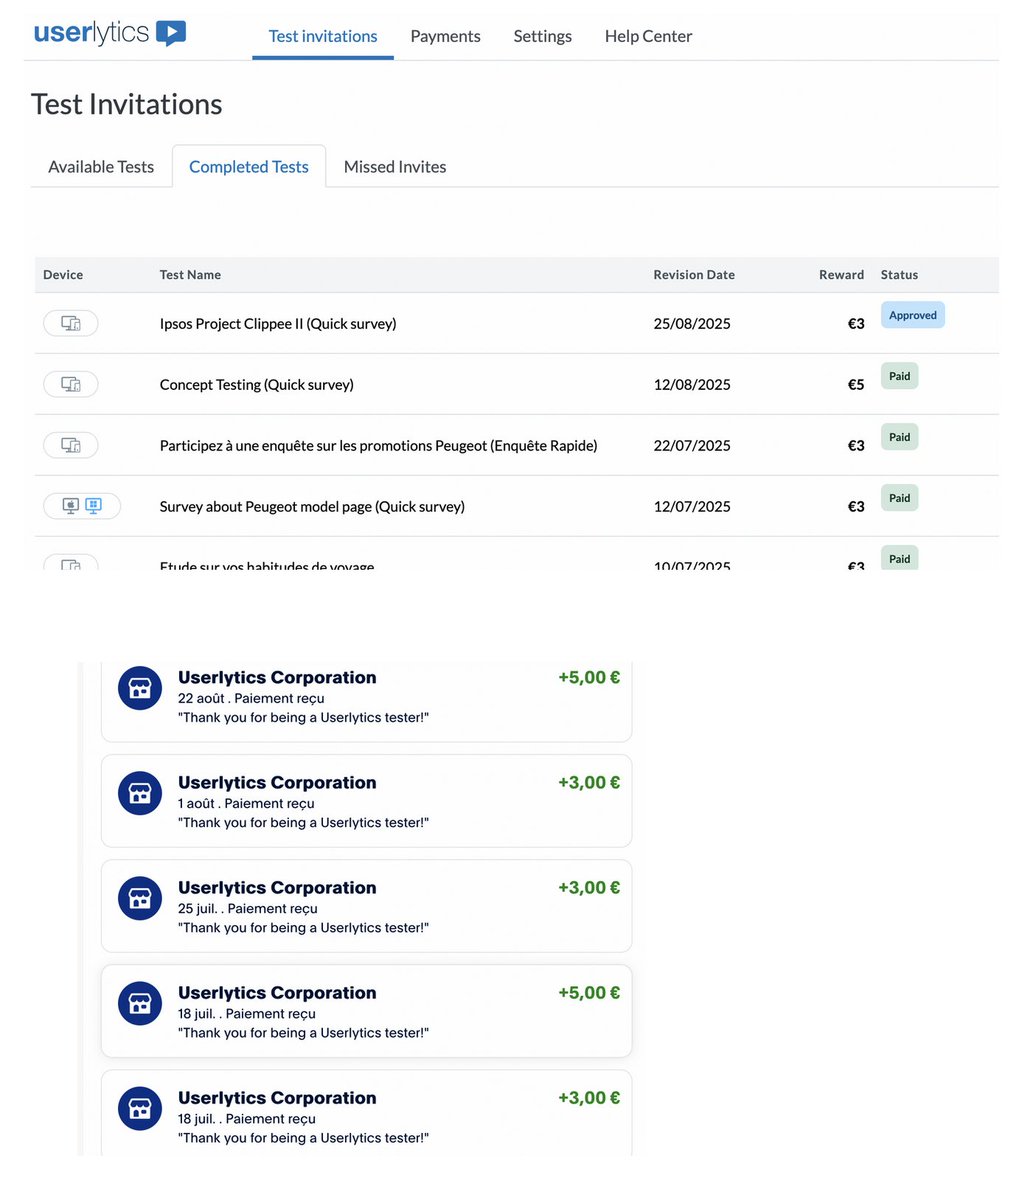
Task: Click the €3 reward for Ipsos Project Clippee
Action: click(x=856, y=324)
